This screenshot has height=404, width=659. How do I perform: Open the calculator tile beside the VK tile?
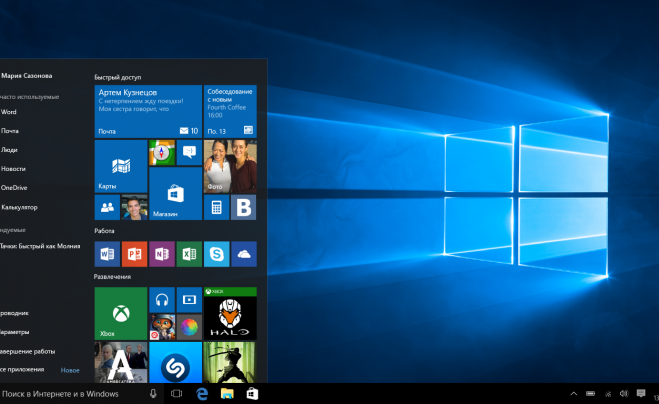coord(216,207)
